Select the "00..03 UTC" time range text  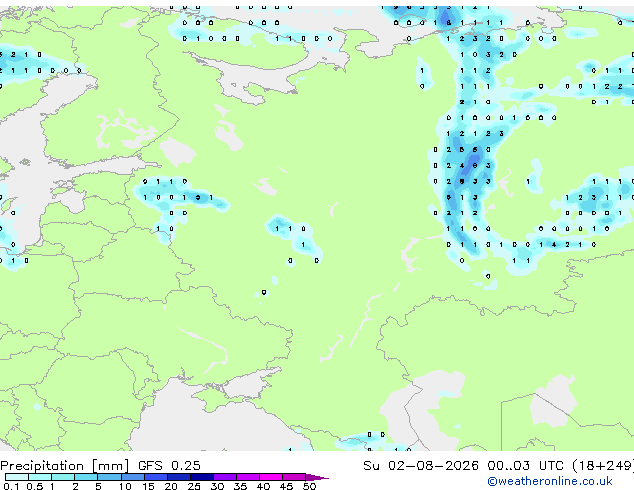click(x=525, y=465)
